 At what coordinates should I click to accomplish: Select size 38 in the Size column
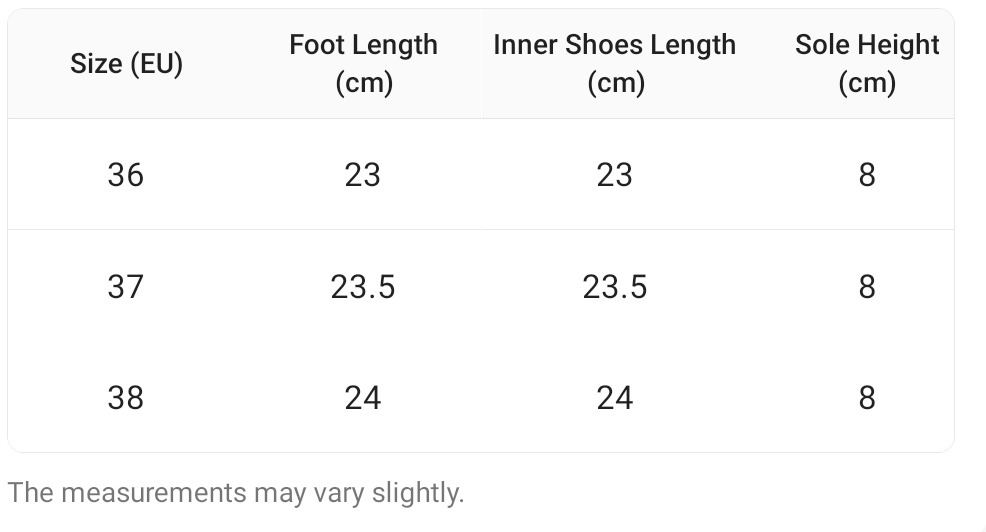[x=126, y=398]
